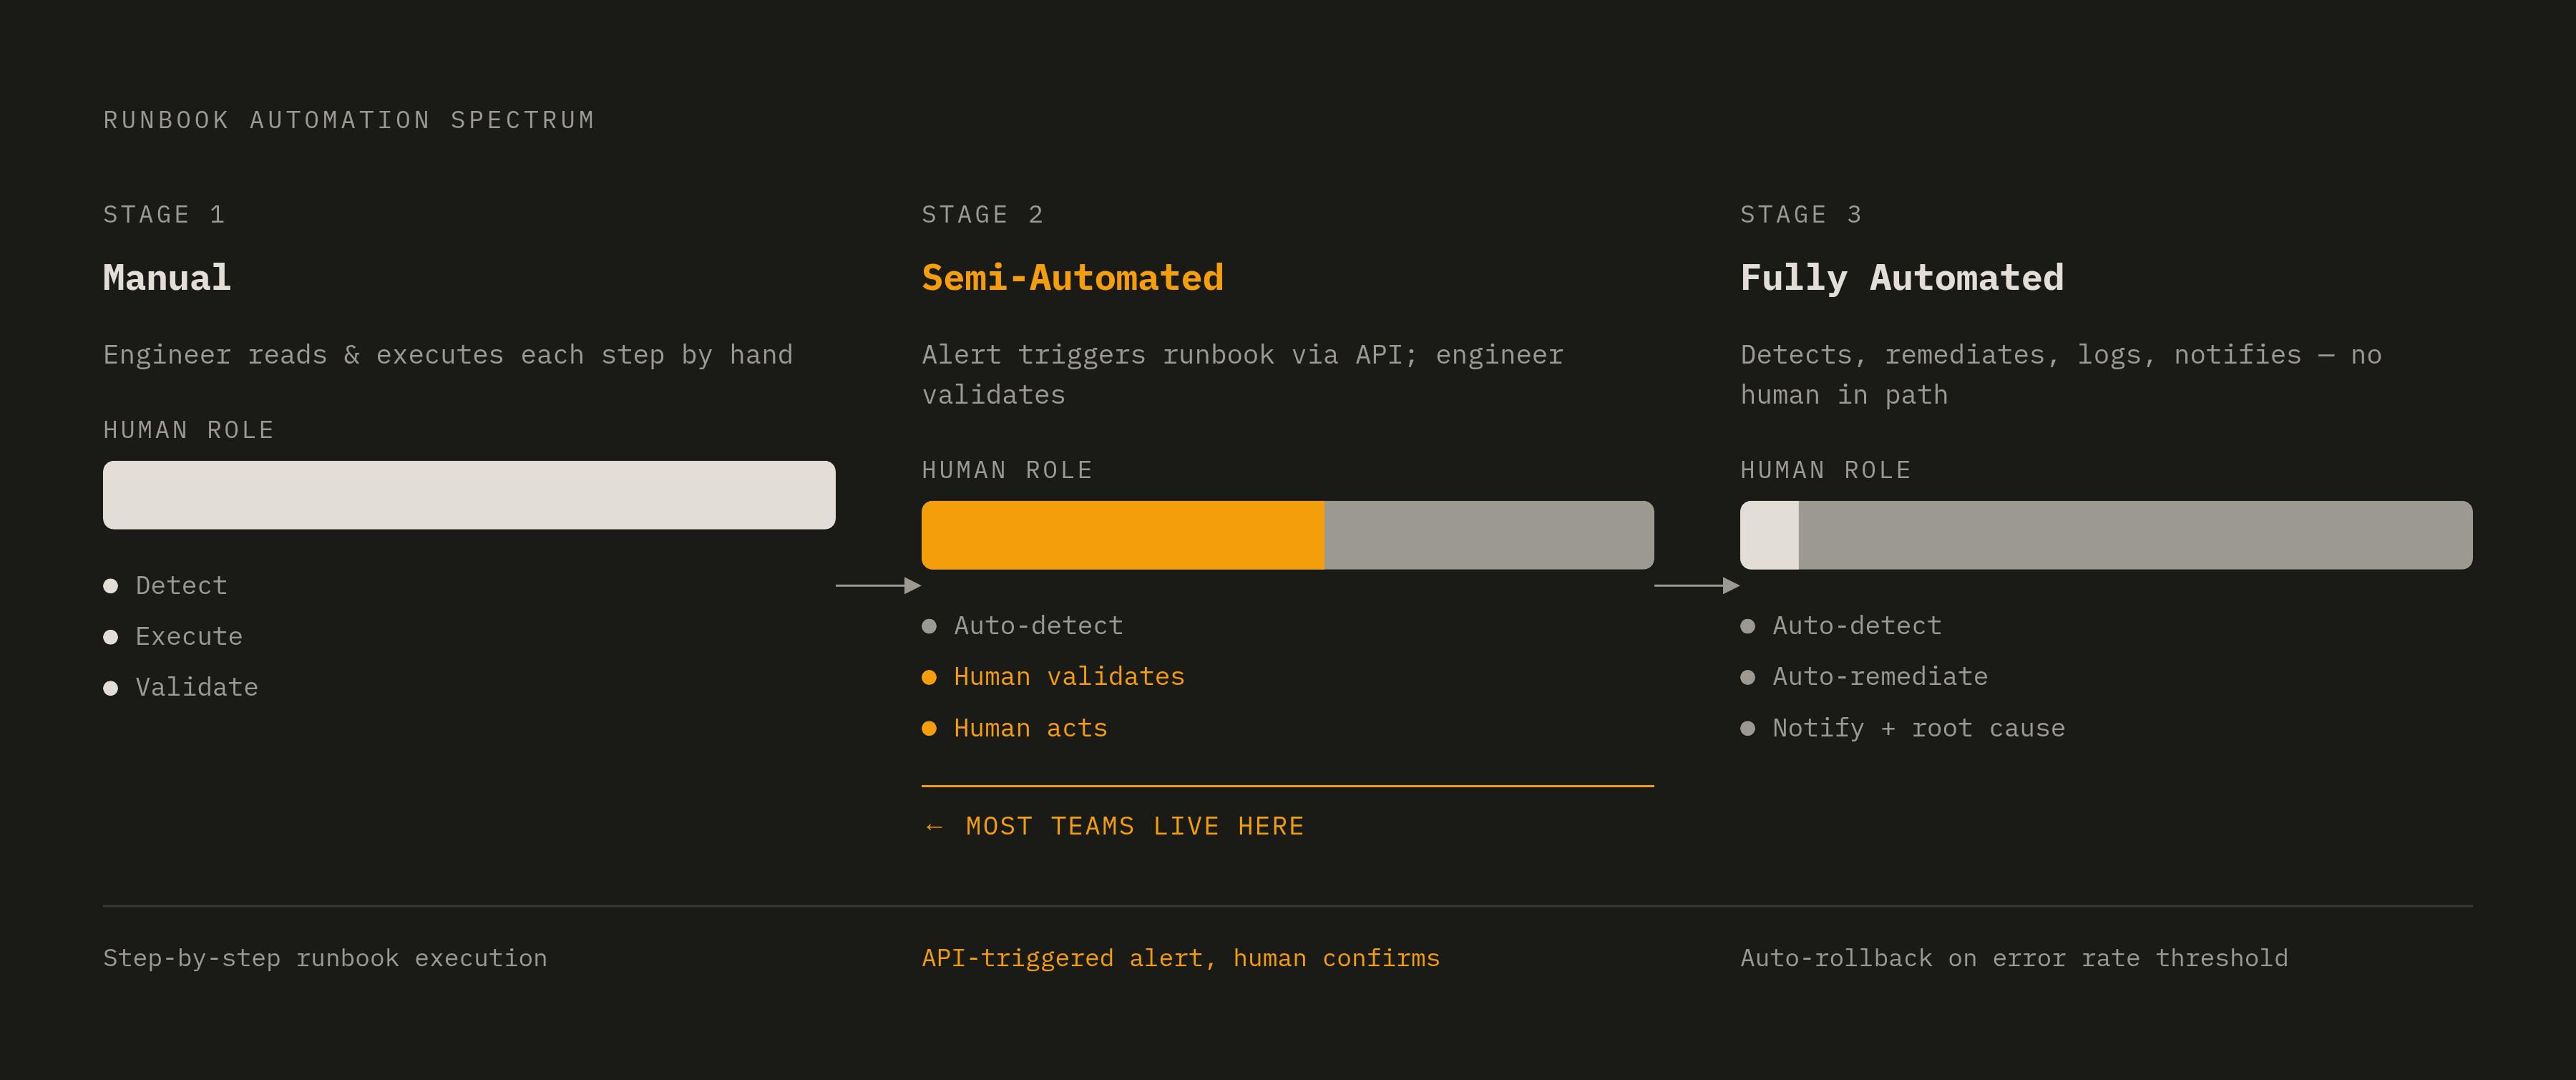Click gray segment of Fully Automated role bar
2576x1080 pixels.
click(2136, 535)
